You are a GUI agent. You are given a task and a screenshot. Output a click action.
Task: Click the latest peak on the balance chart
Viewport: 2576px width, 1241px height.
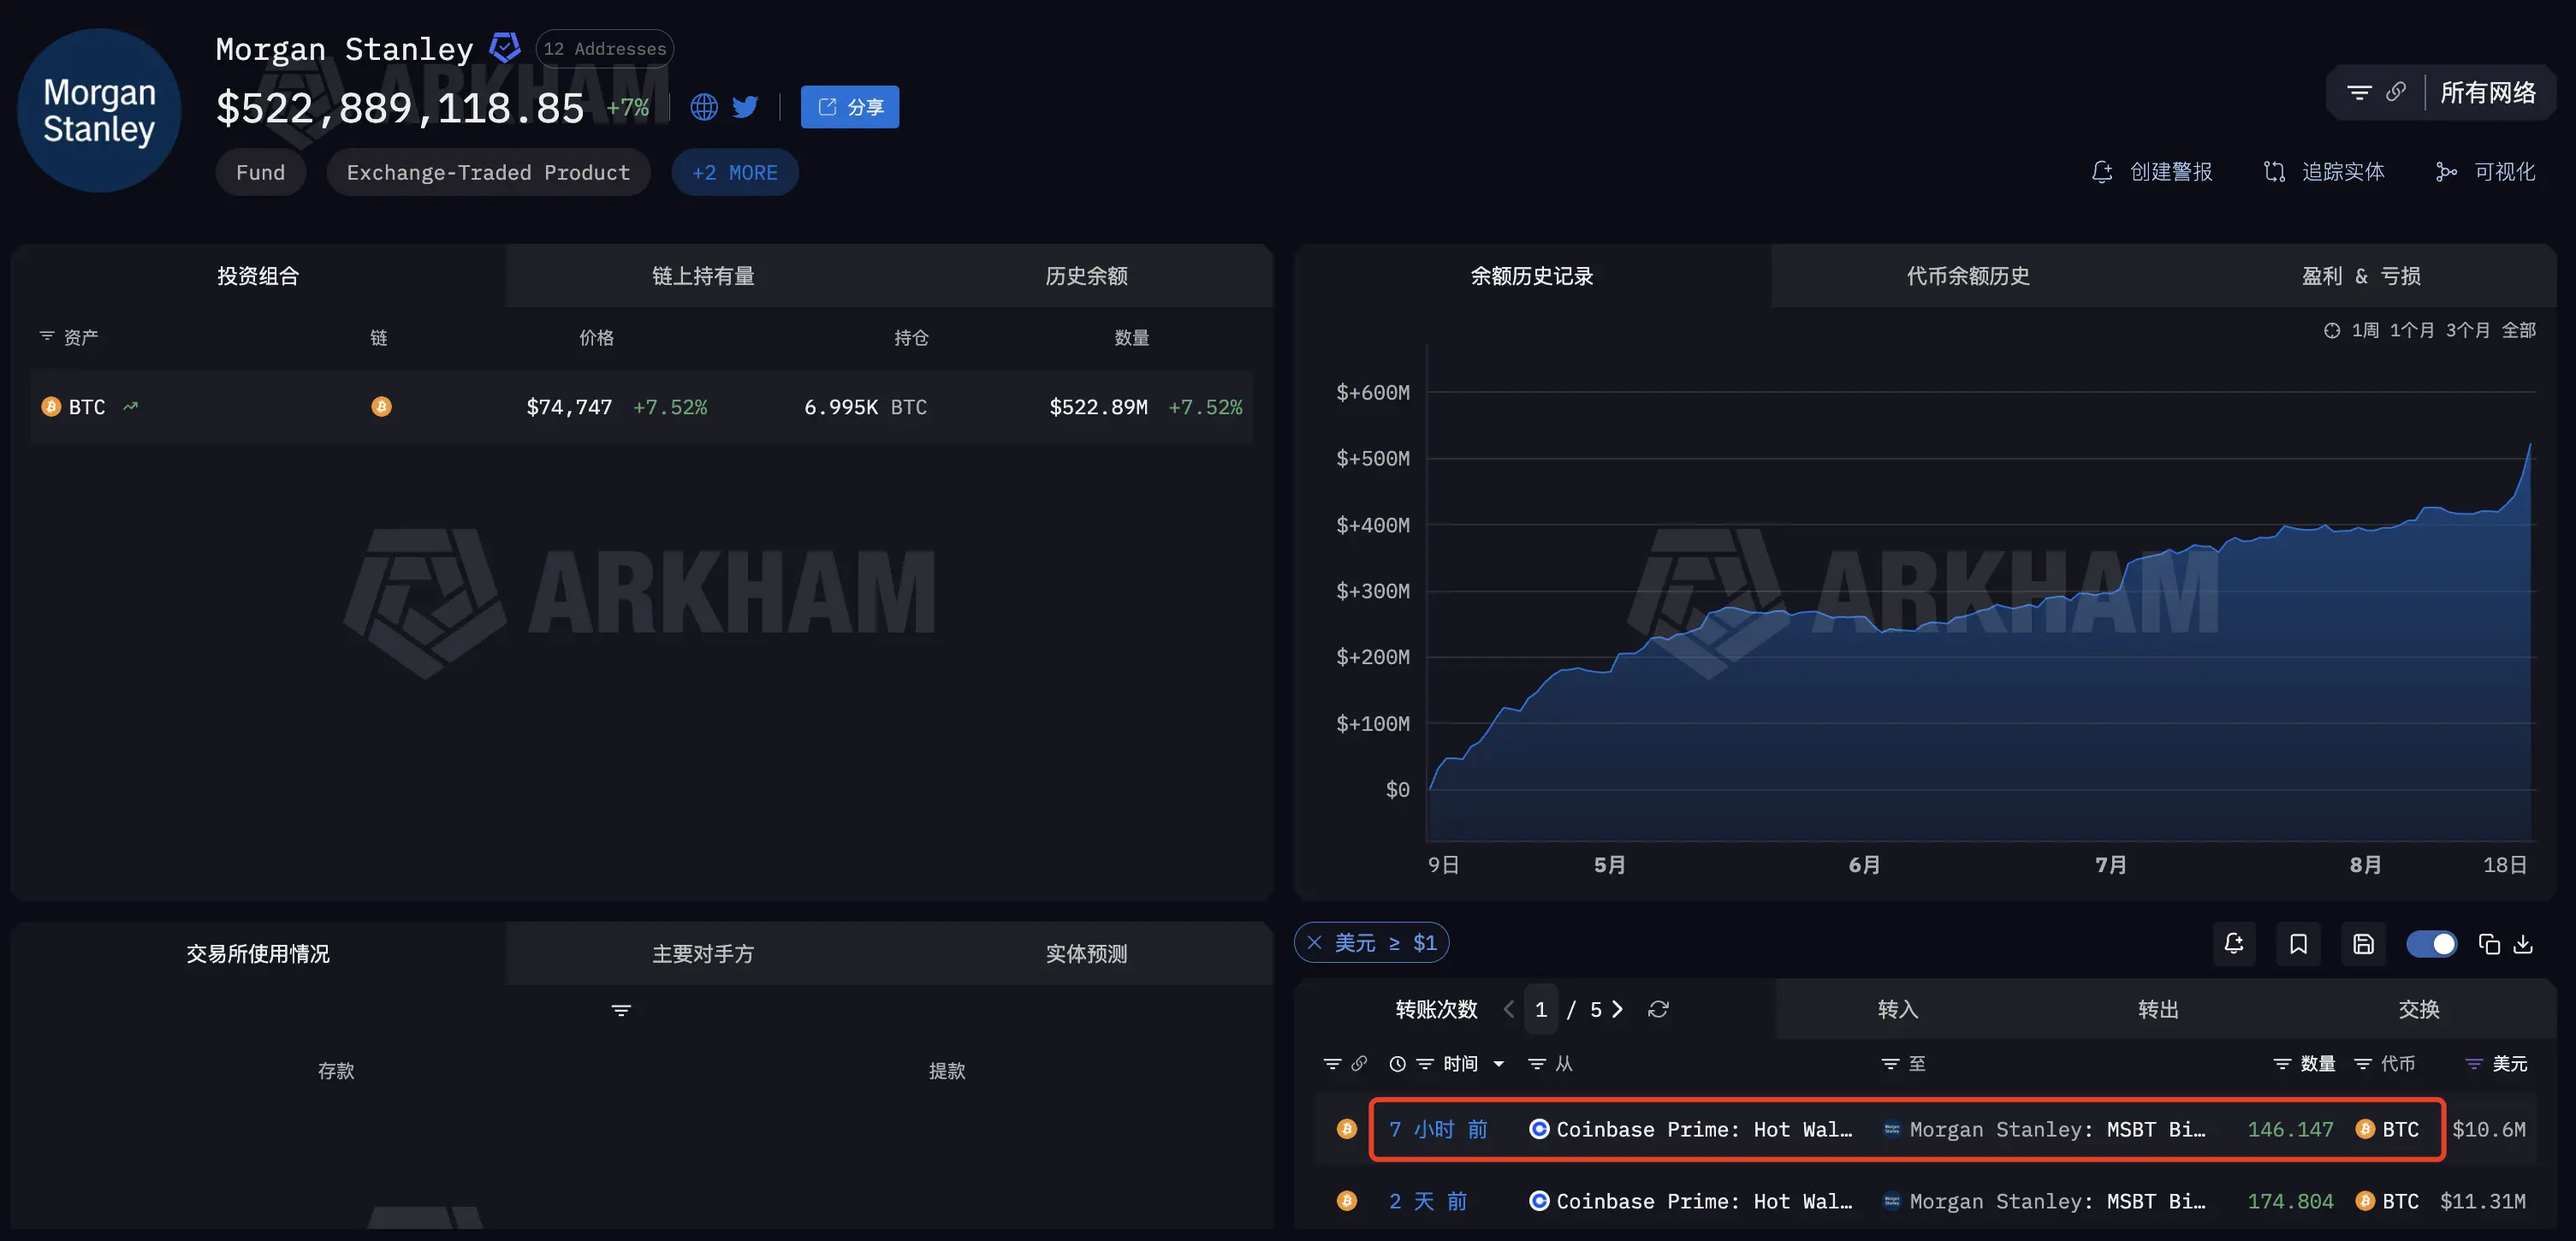(2530, 445)
